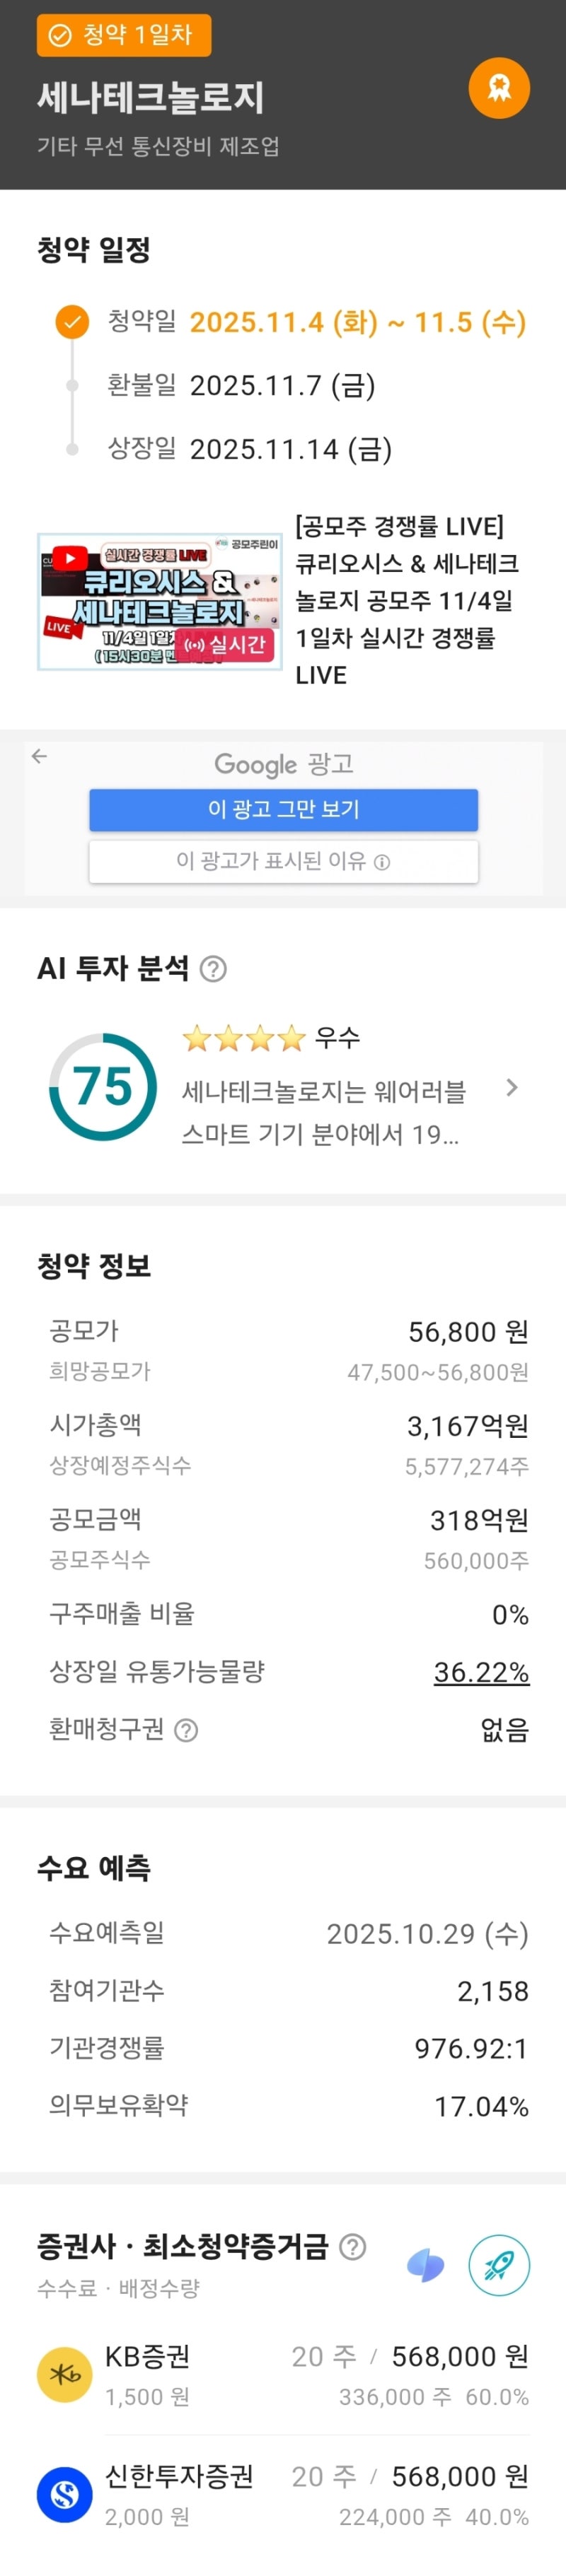Tap the 청약 1일차 status badge
Image resolution: width=566 pixels, height=2576 pixels.
pyautogui.click(x=124, y=36)
